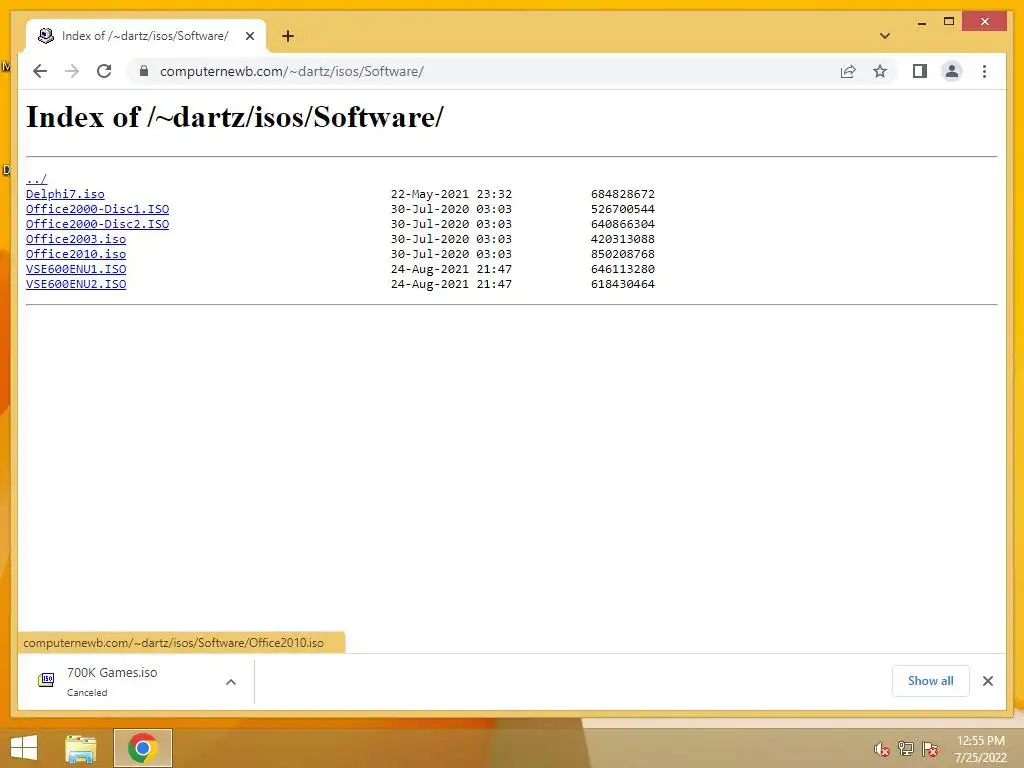
Task: Click the forward navigation arrow
Action: pyautogui.click(x=72, y=71)
